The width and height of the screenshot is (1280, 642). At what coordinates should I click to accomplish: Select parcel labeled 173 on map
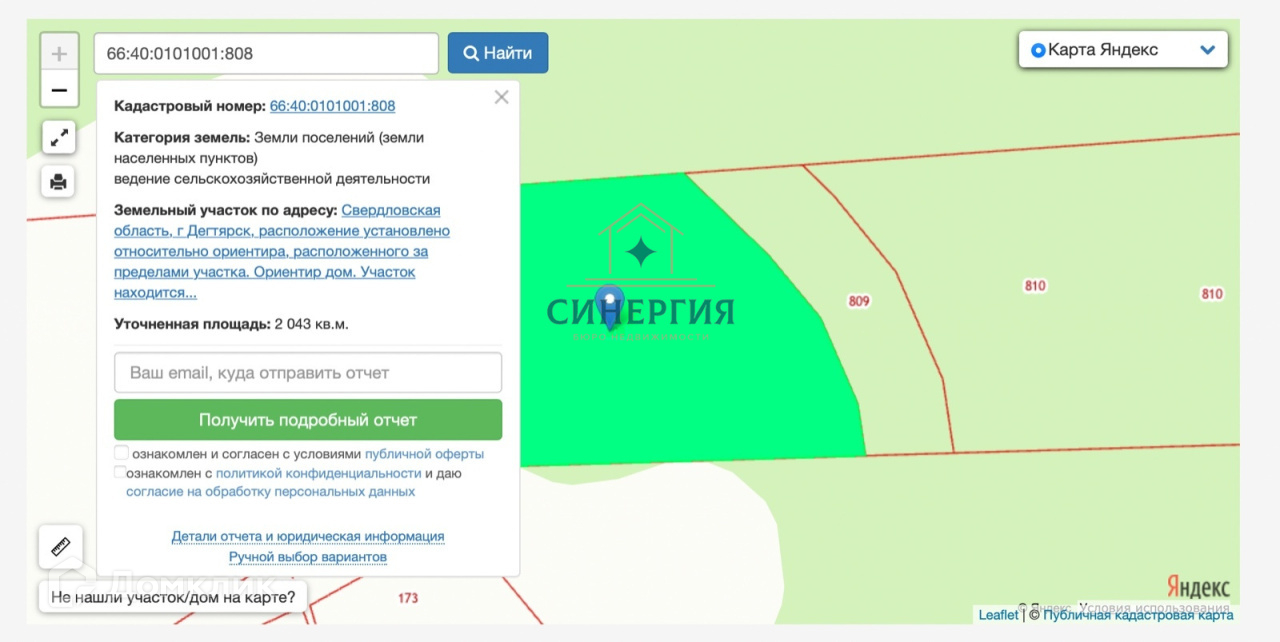coord(407,598)
